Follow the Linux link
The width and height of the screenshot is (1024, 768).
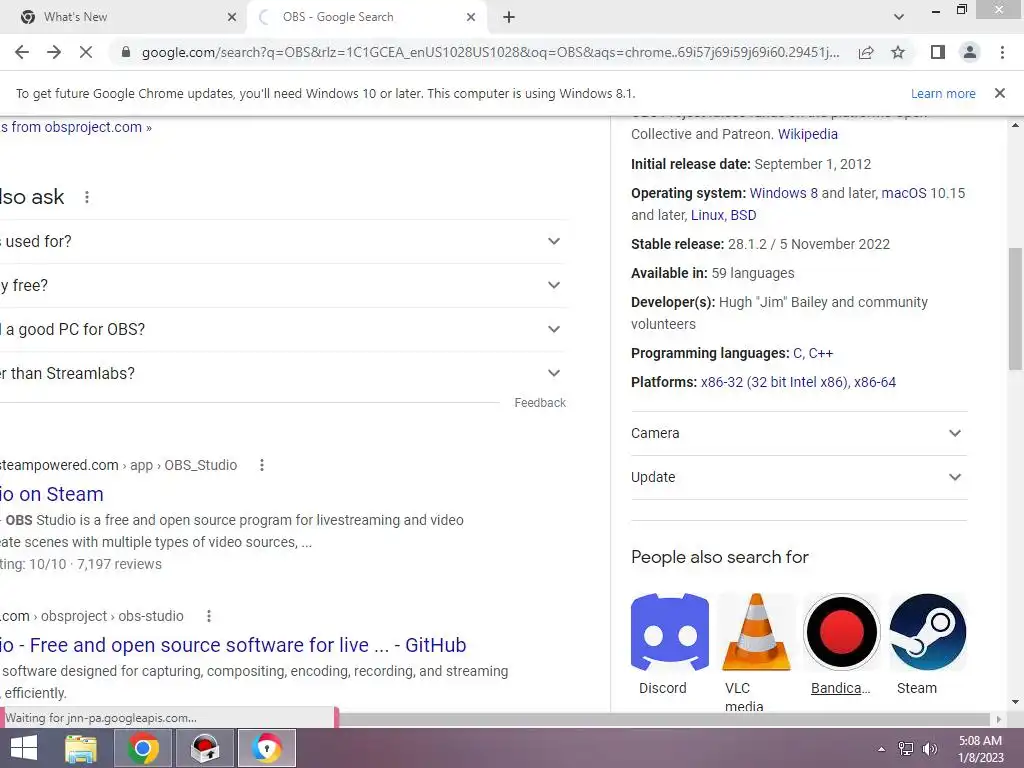coord(707,215)
